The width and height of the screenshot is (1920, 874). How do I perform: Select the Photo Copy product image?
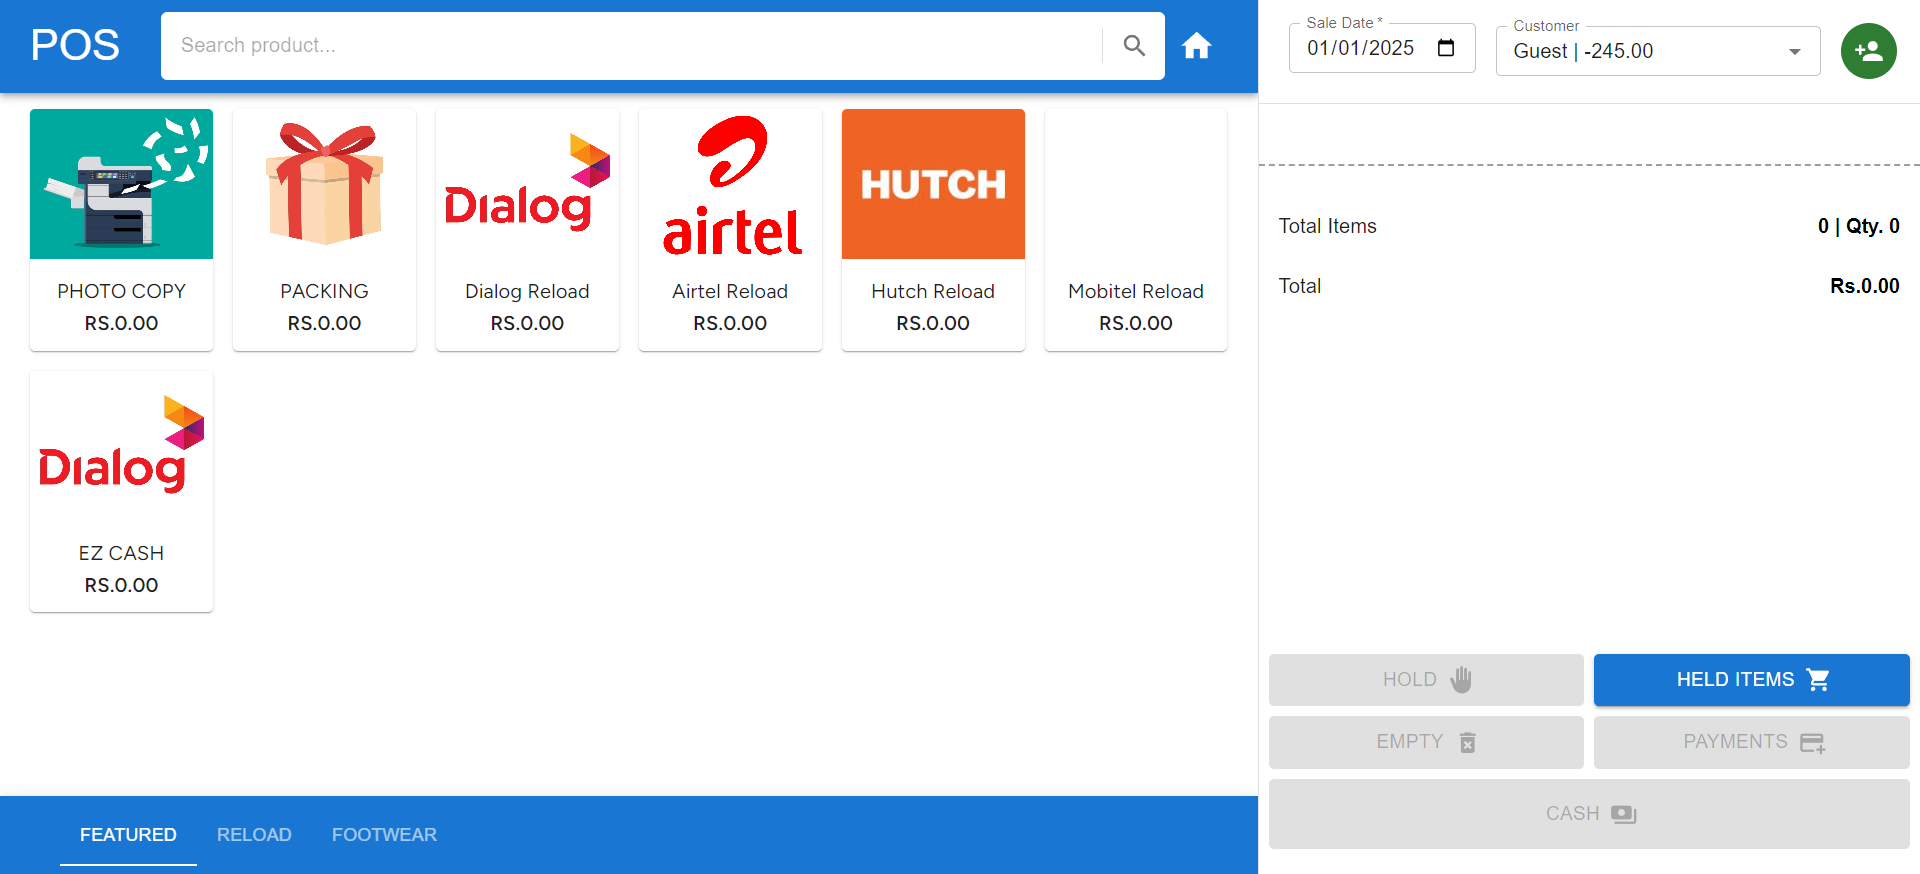[x=121, y=184]
